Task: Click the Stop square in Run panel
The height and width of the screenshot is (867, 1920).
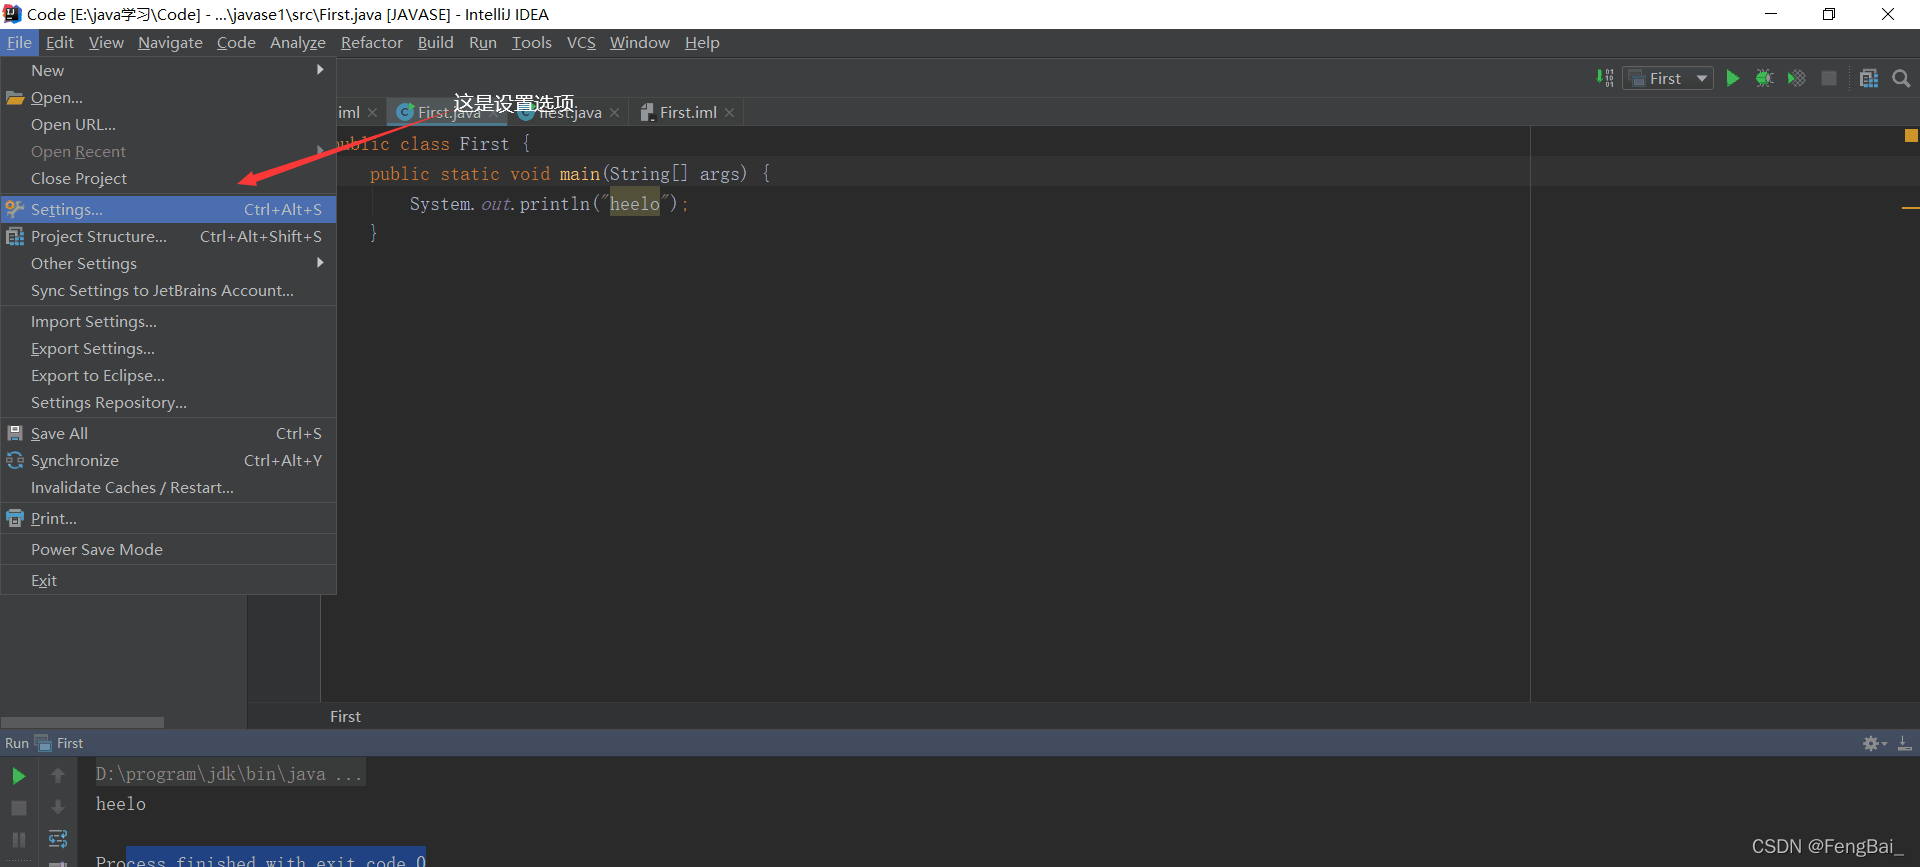Action: tap(18, 807)
